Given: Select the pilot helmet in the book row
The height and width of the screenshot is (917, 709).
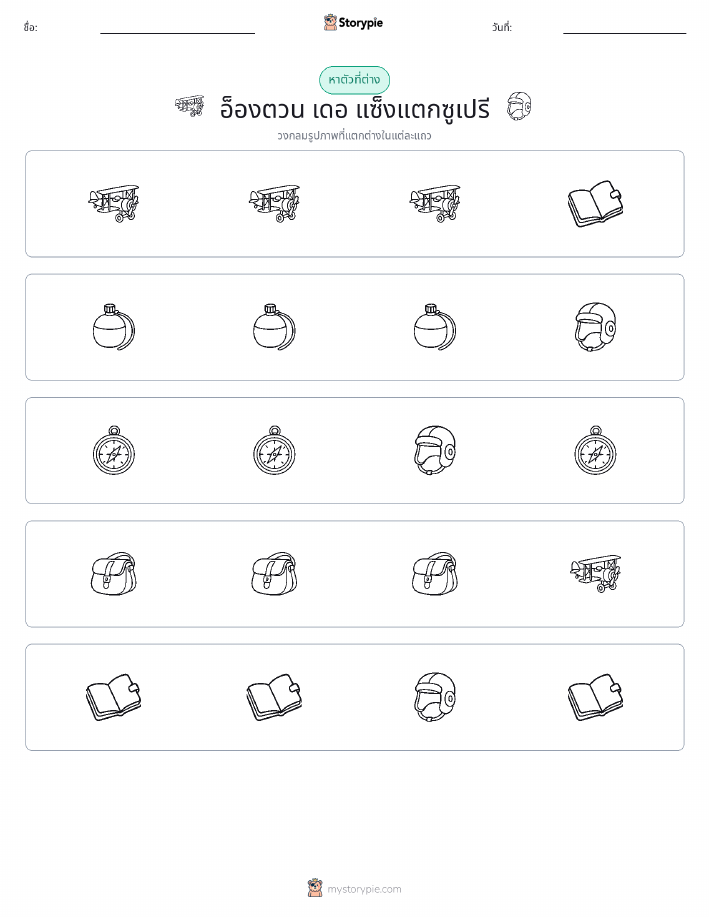Looking at the screenshot, I should point(435,697).
